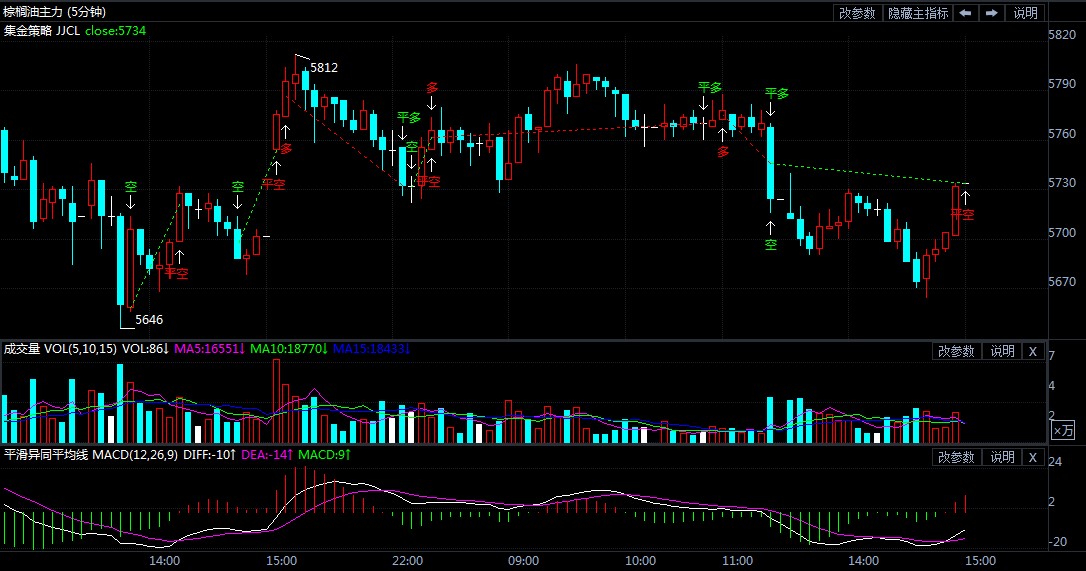Open 说明 in the MACD panel
This screenshot has height=571, width=1086.
pos(1002,457)
